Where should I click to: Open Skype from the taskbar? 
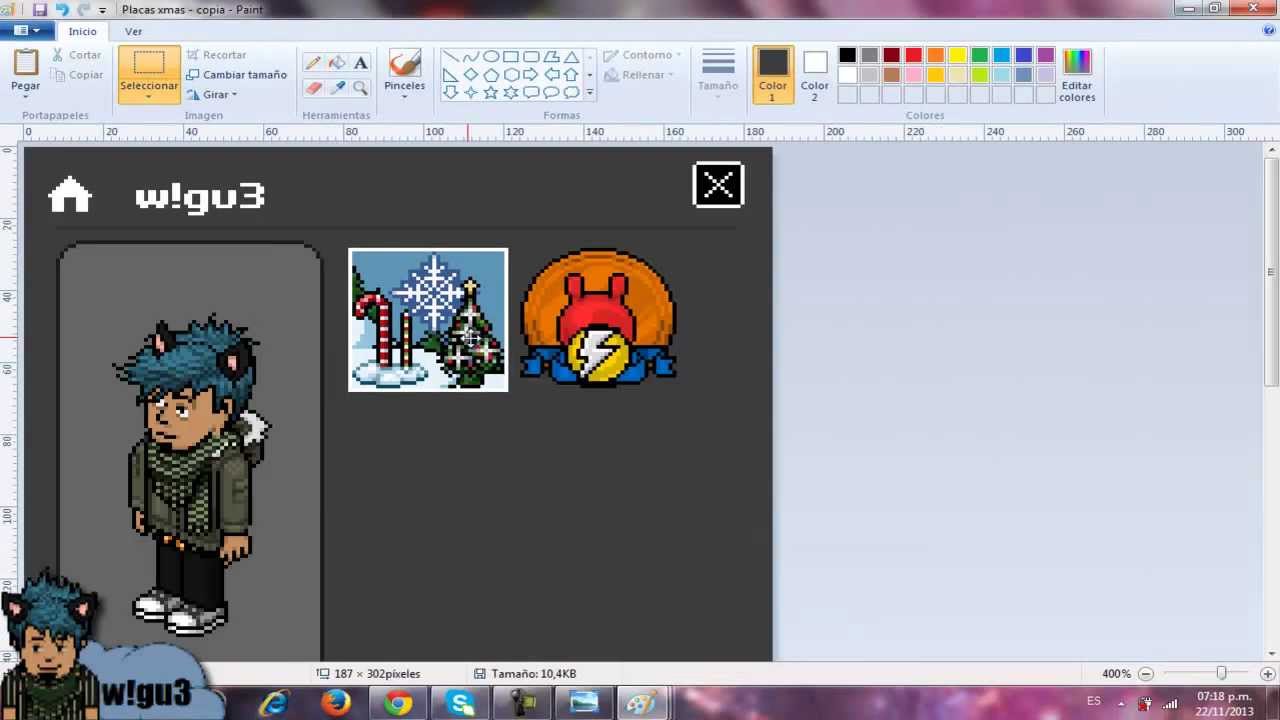(x=461, y=703)
